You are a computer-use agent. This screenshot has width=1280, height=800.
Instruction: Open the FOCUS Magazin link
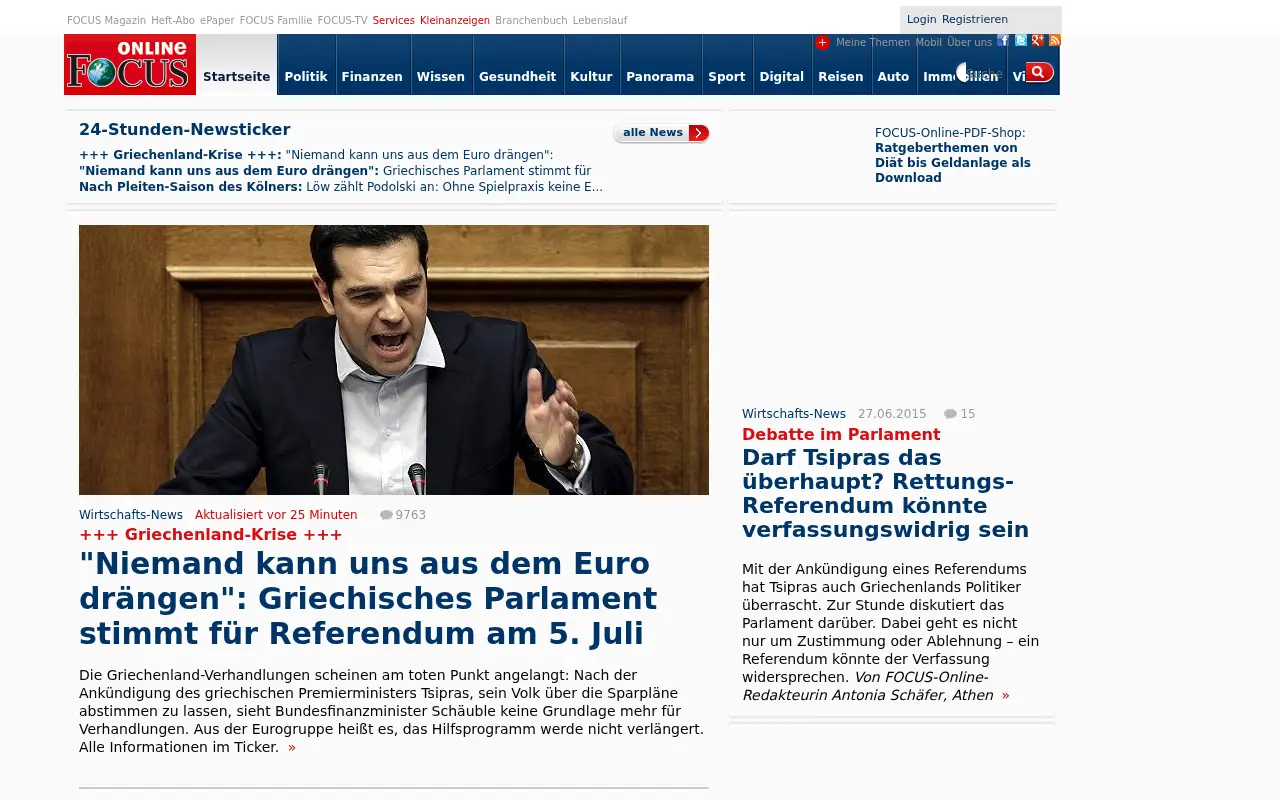click(x=107, y=20)
